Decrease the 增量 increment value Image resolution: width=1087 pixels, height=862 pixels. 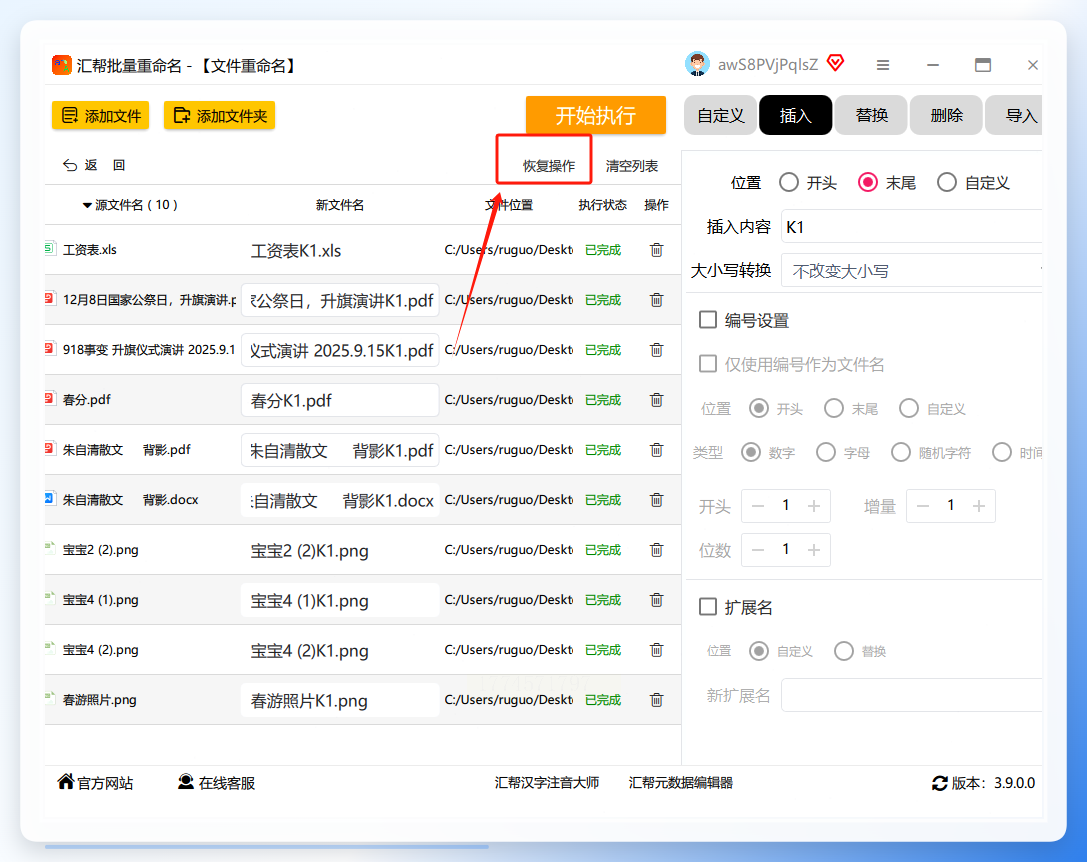point(923,506)
